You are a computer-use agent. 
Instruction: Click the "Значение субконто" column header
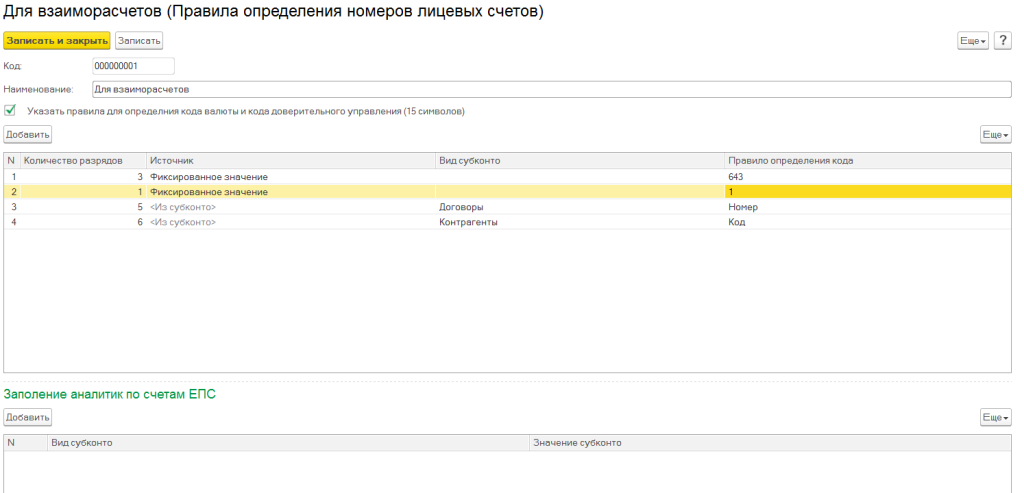click(x=579, y=442)
